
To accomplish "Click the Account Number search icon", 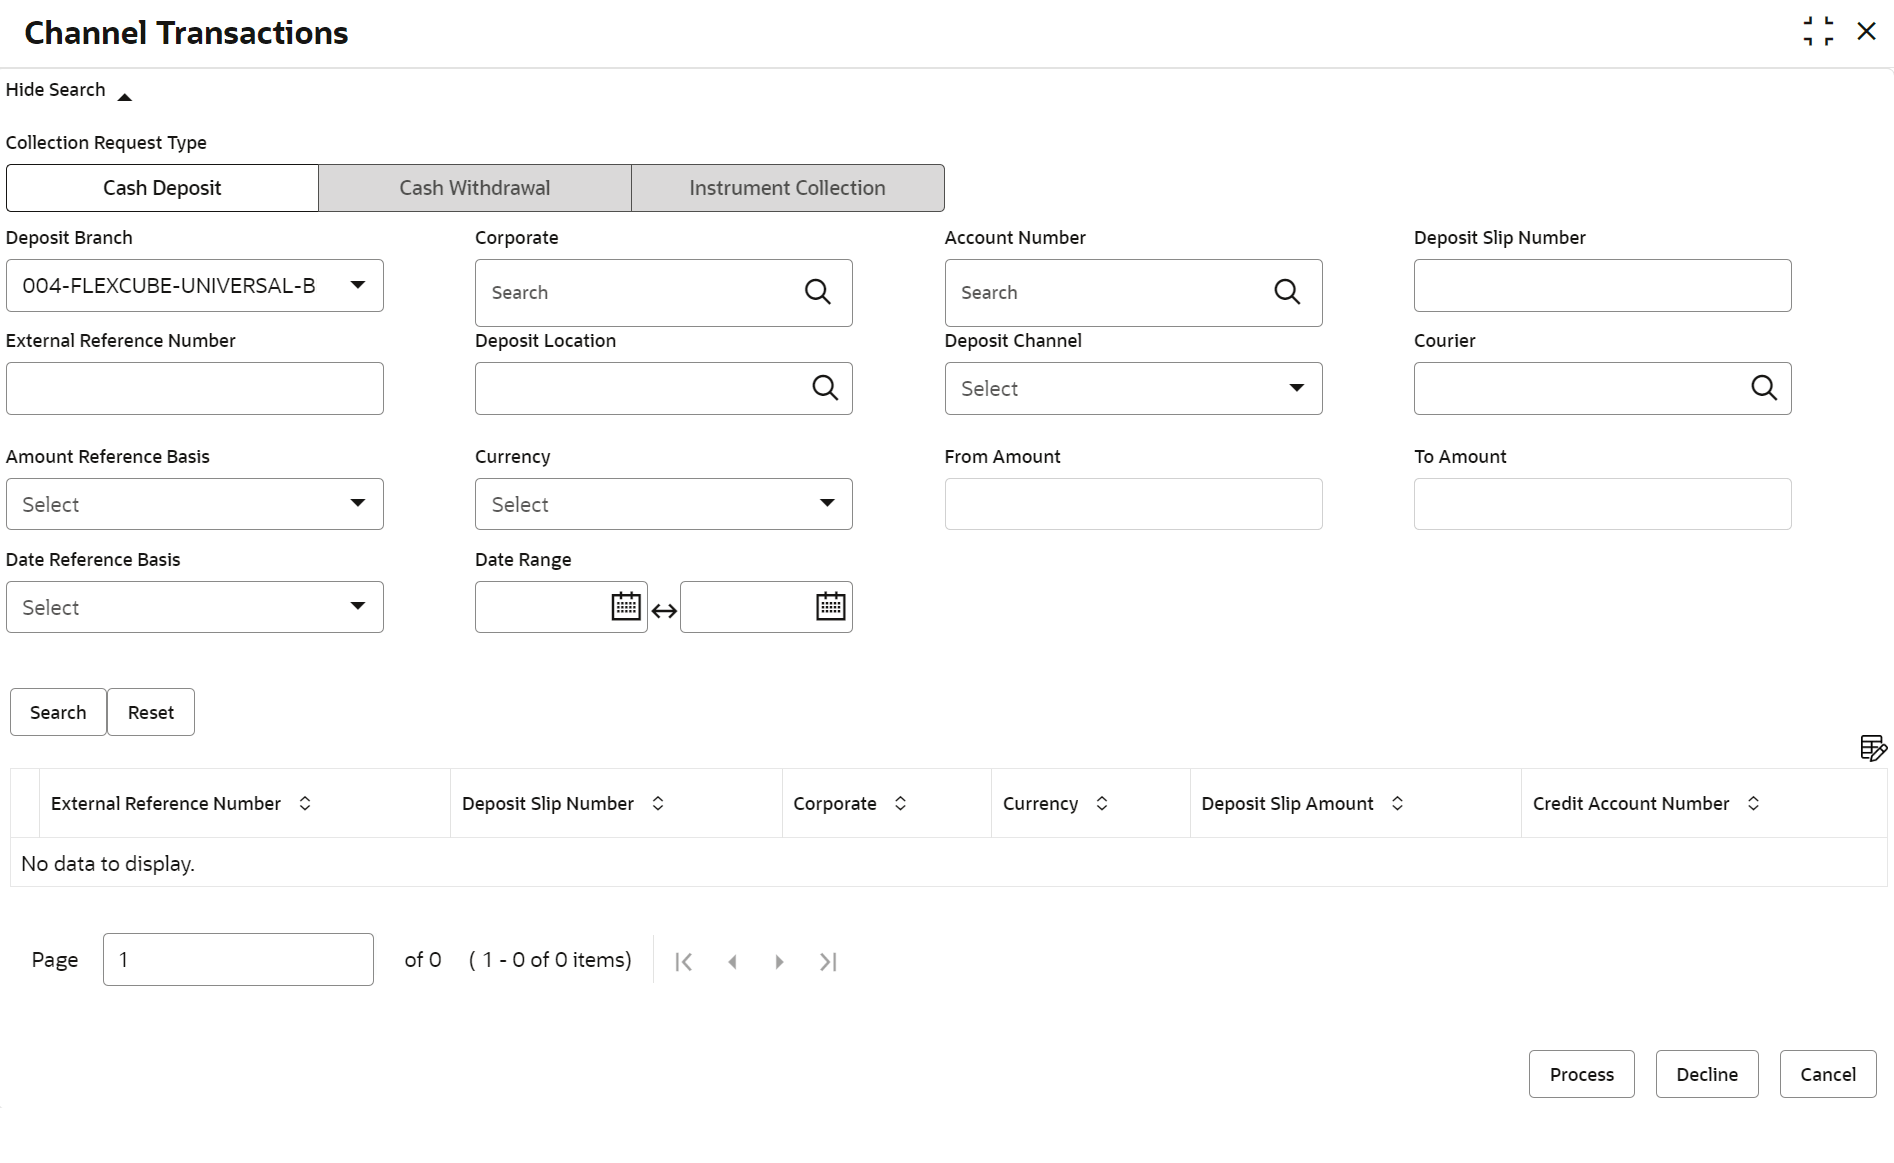I will point(1287,292).
